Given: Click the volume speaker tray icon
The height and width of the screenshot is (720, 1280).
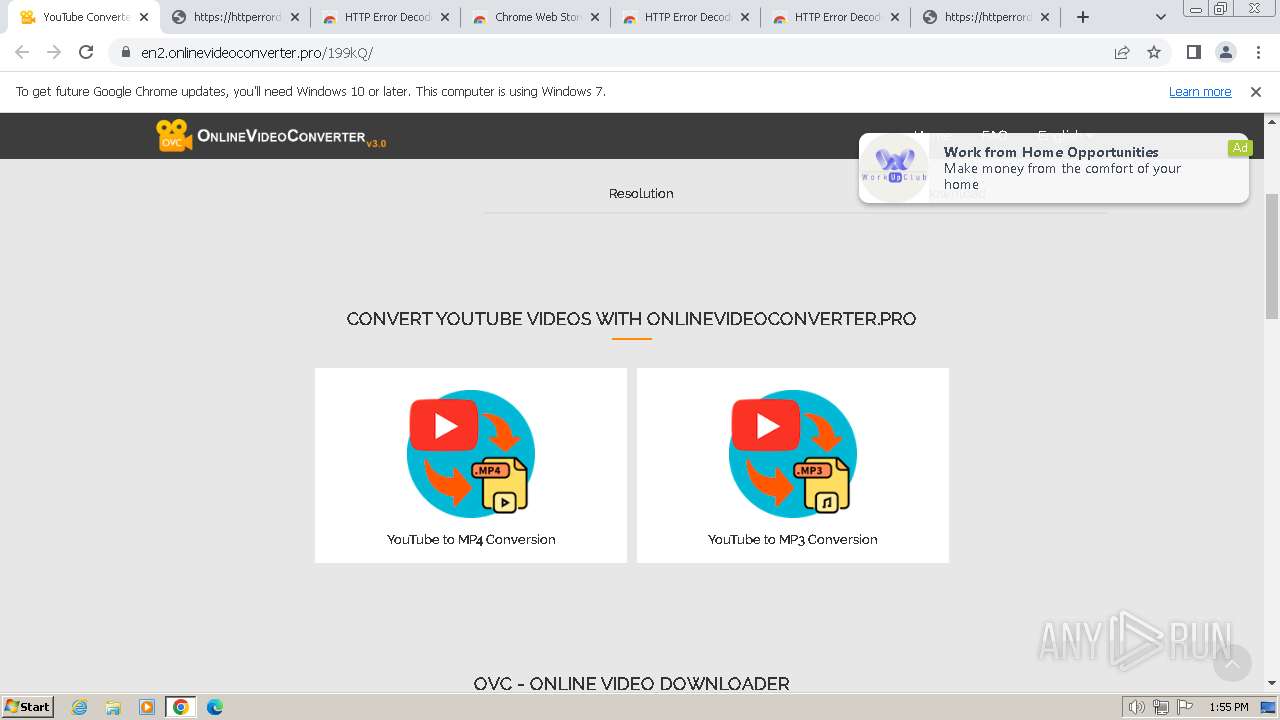Looking at the screenshot, I should (x=1137, y=707).
